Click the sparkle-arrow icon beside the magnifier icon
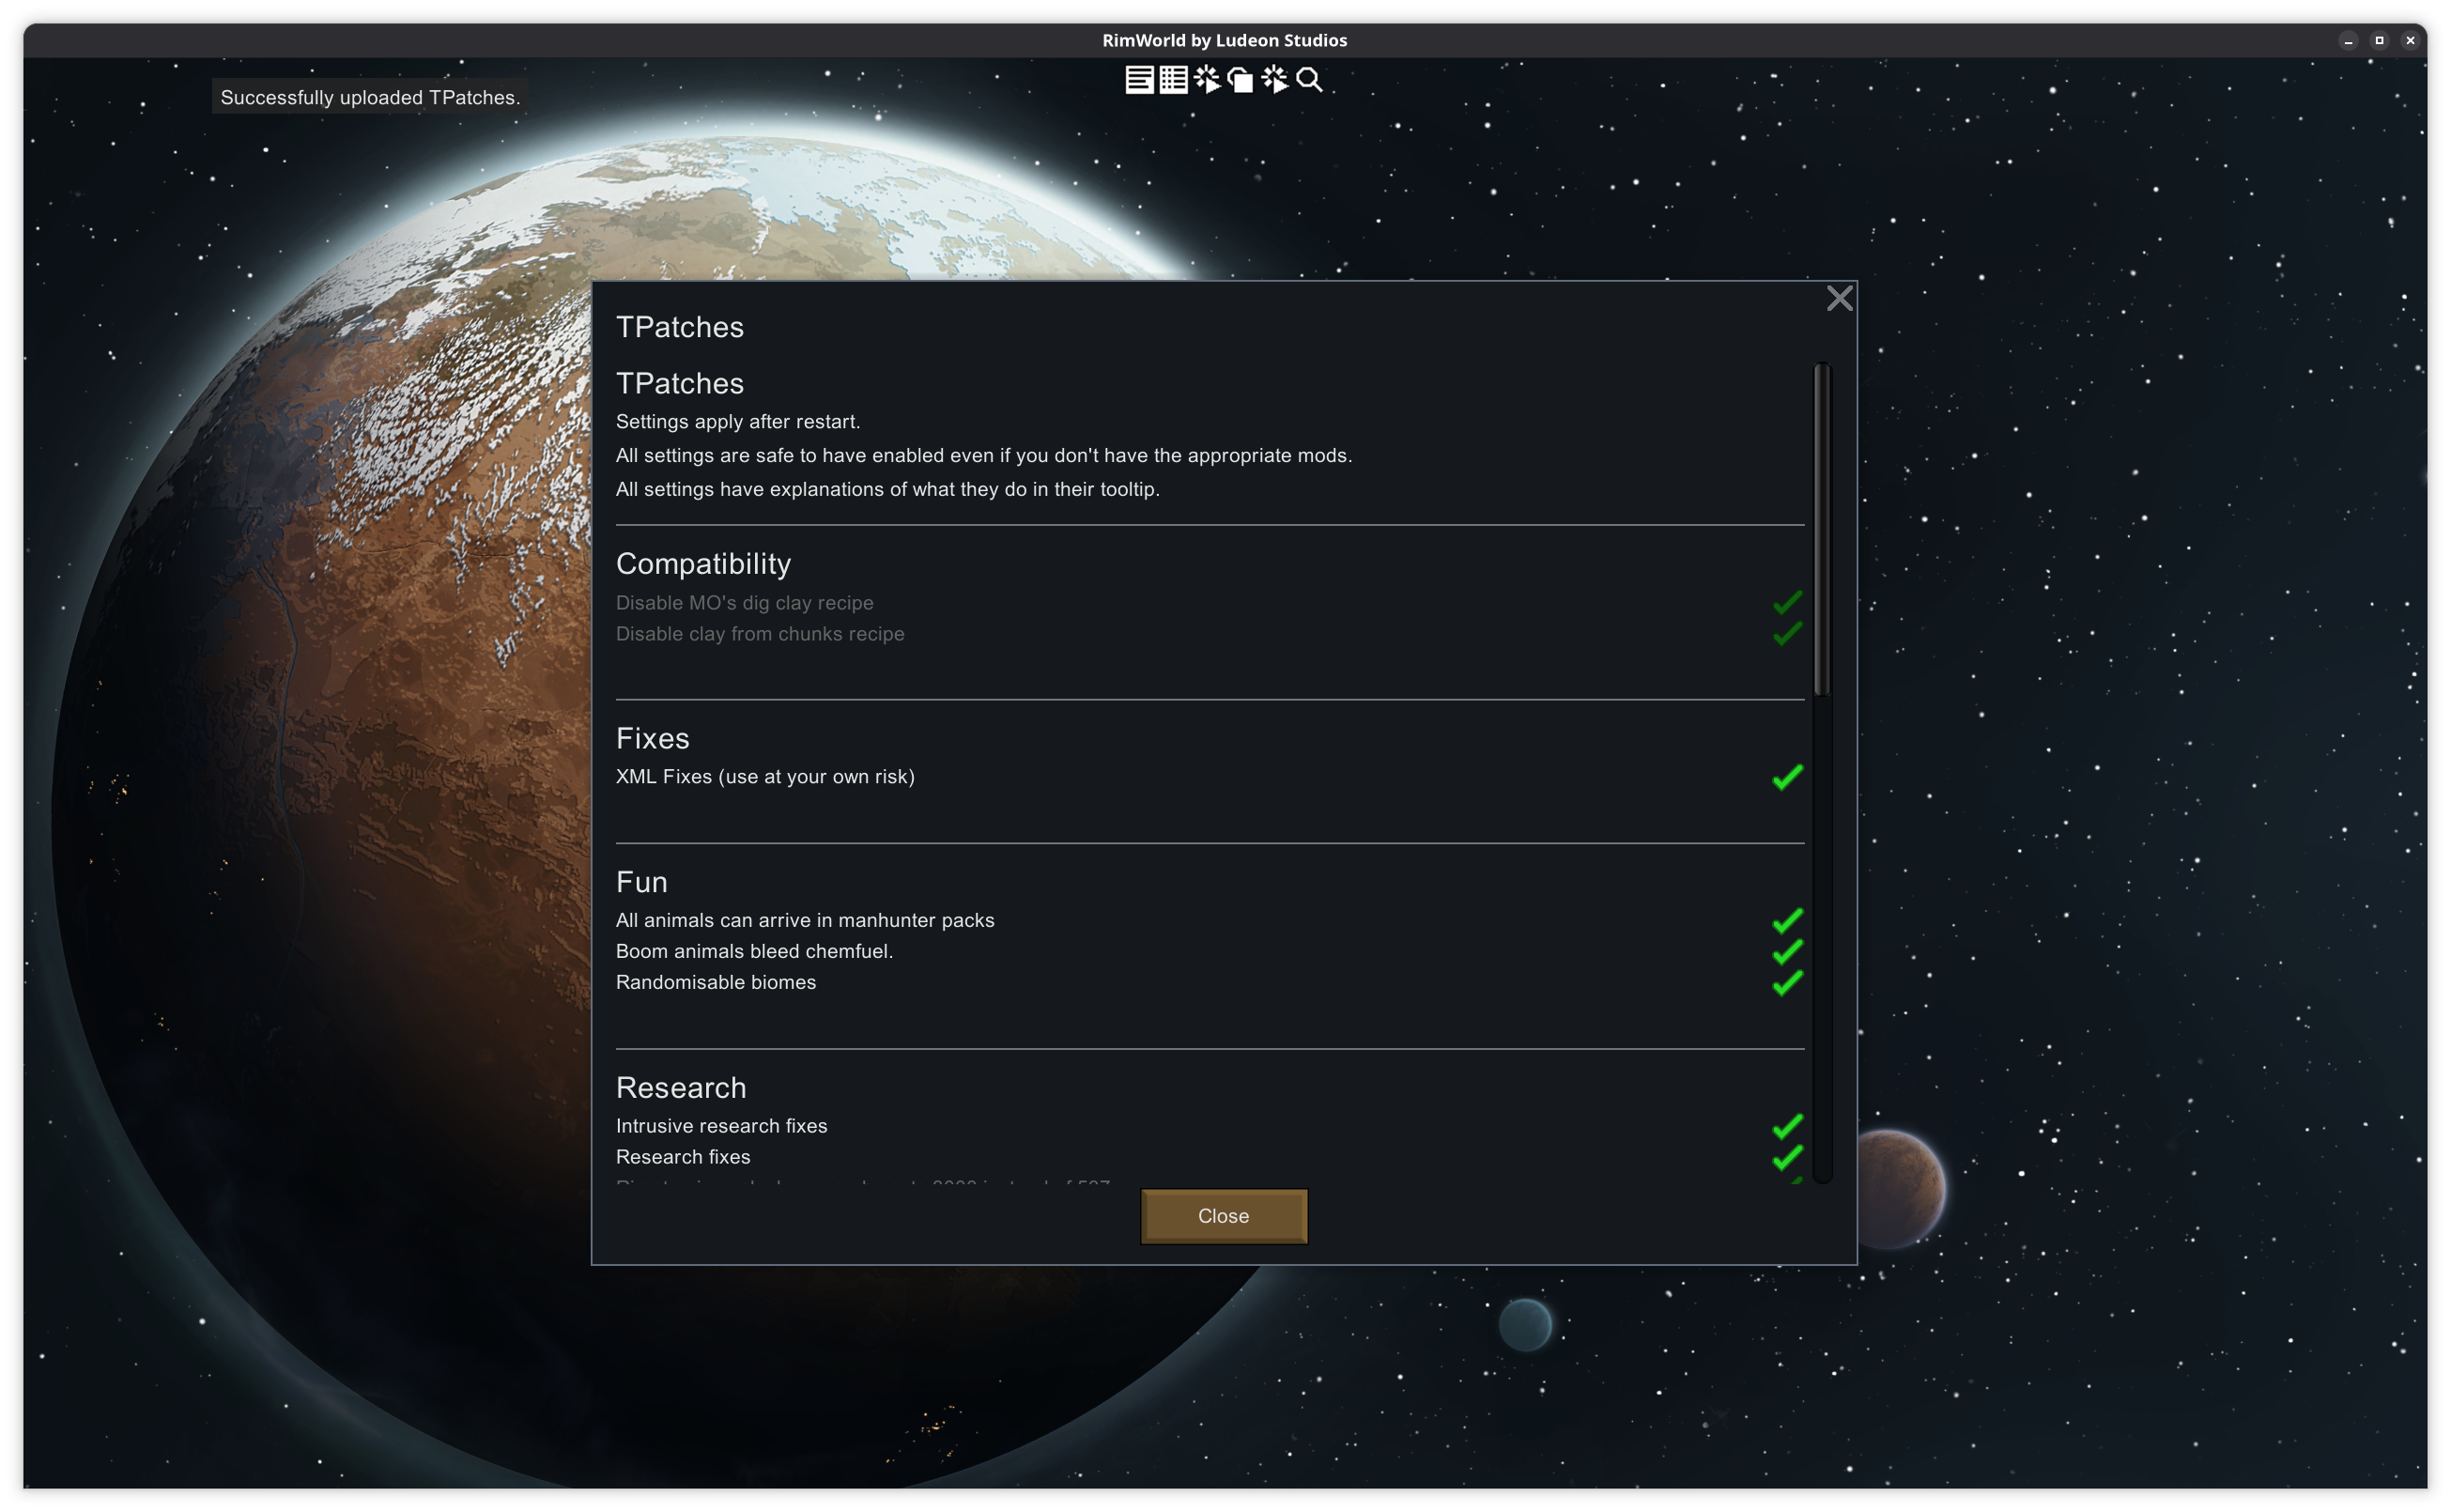 tap(1274, 79)
